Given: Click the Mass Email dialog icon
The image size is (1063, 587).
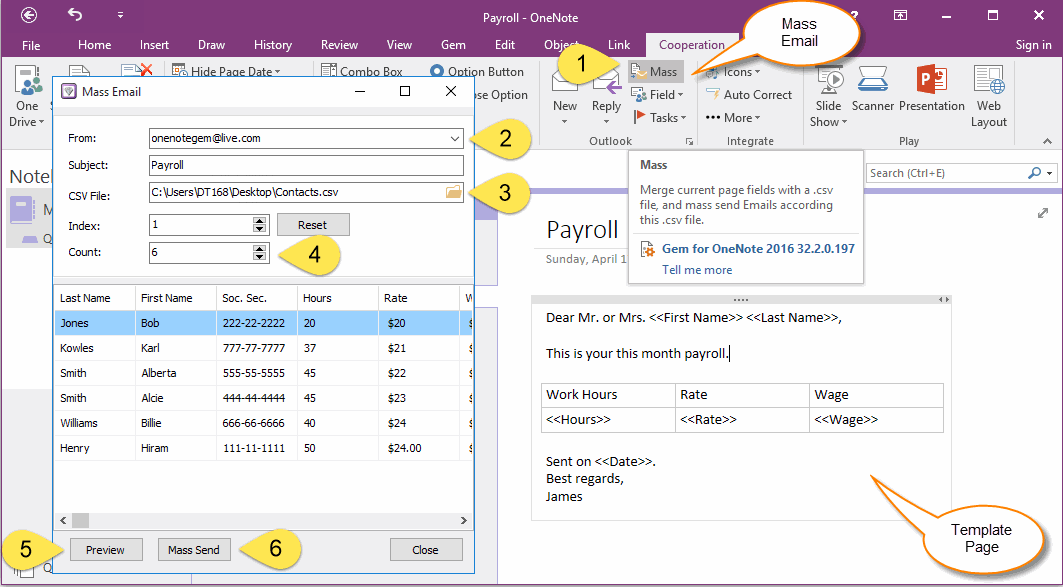Looking at the screenshot, I should 68,92.
